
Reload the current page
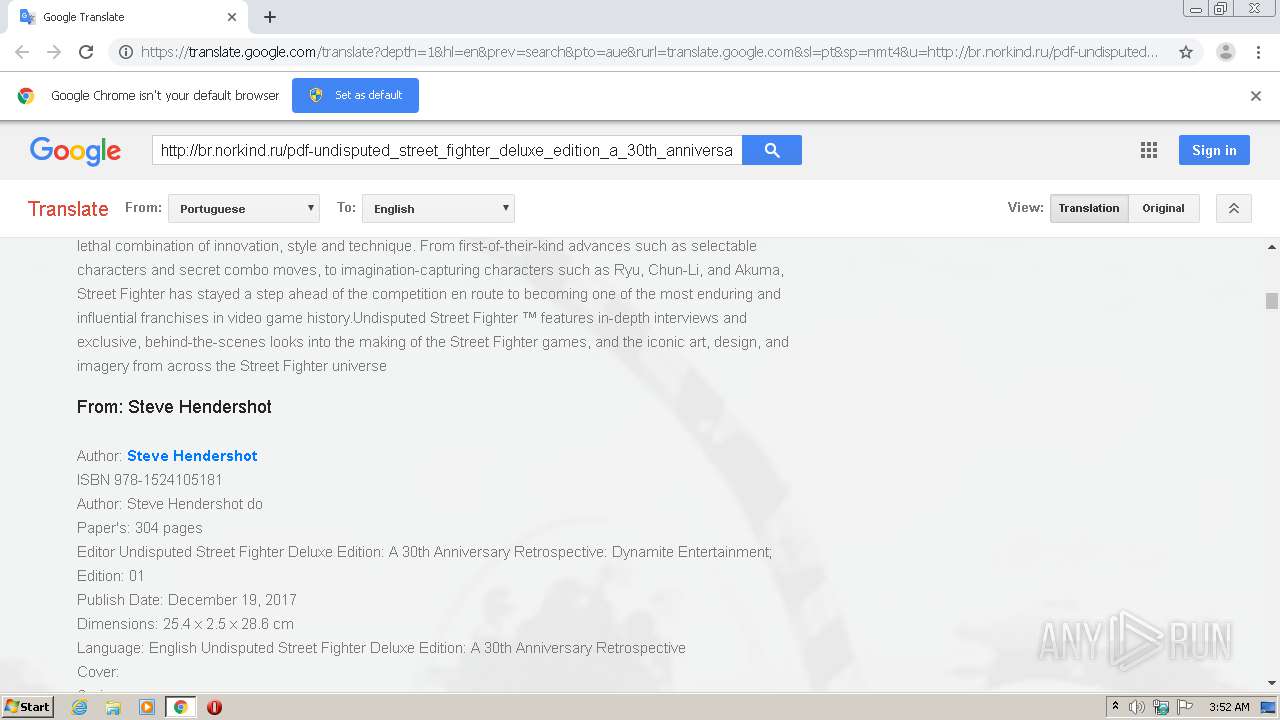coord(86,52)
